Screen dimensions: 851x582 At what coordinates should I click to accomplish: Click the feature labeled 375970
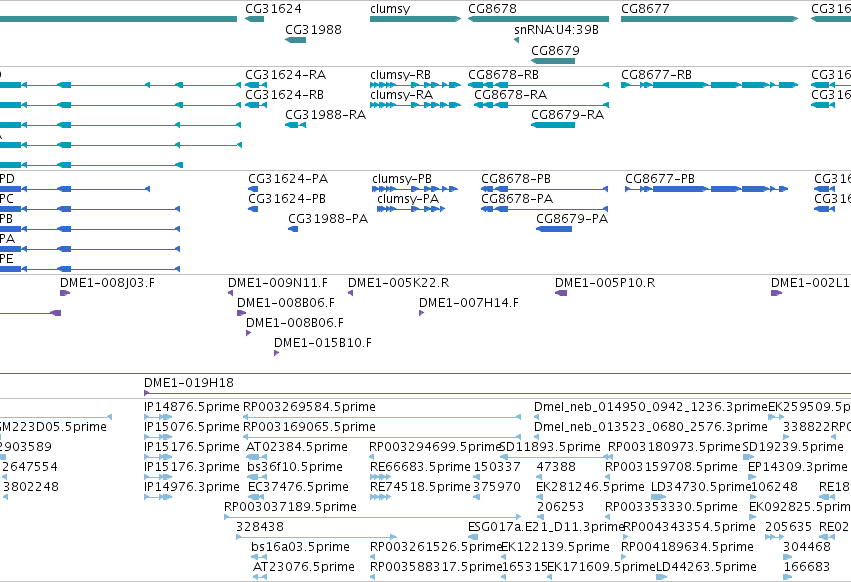tap(497, 488)
